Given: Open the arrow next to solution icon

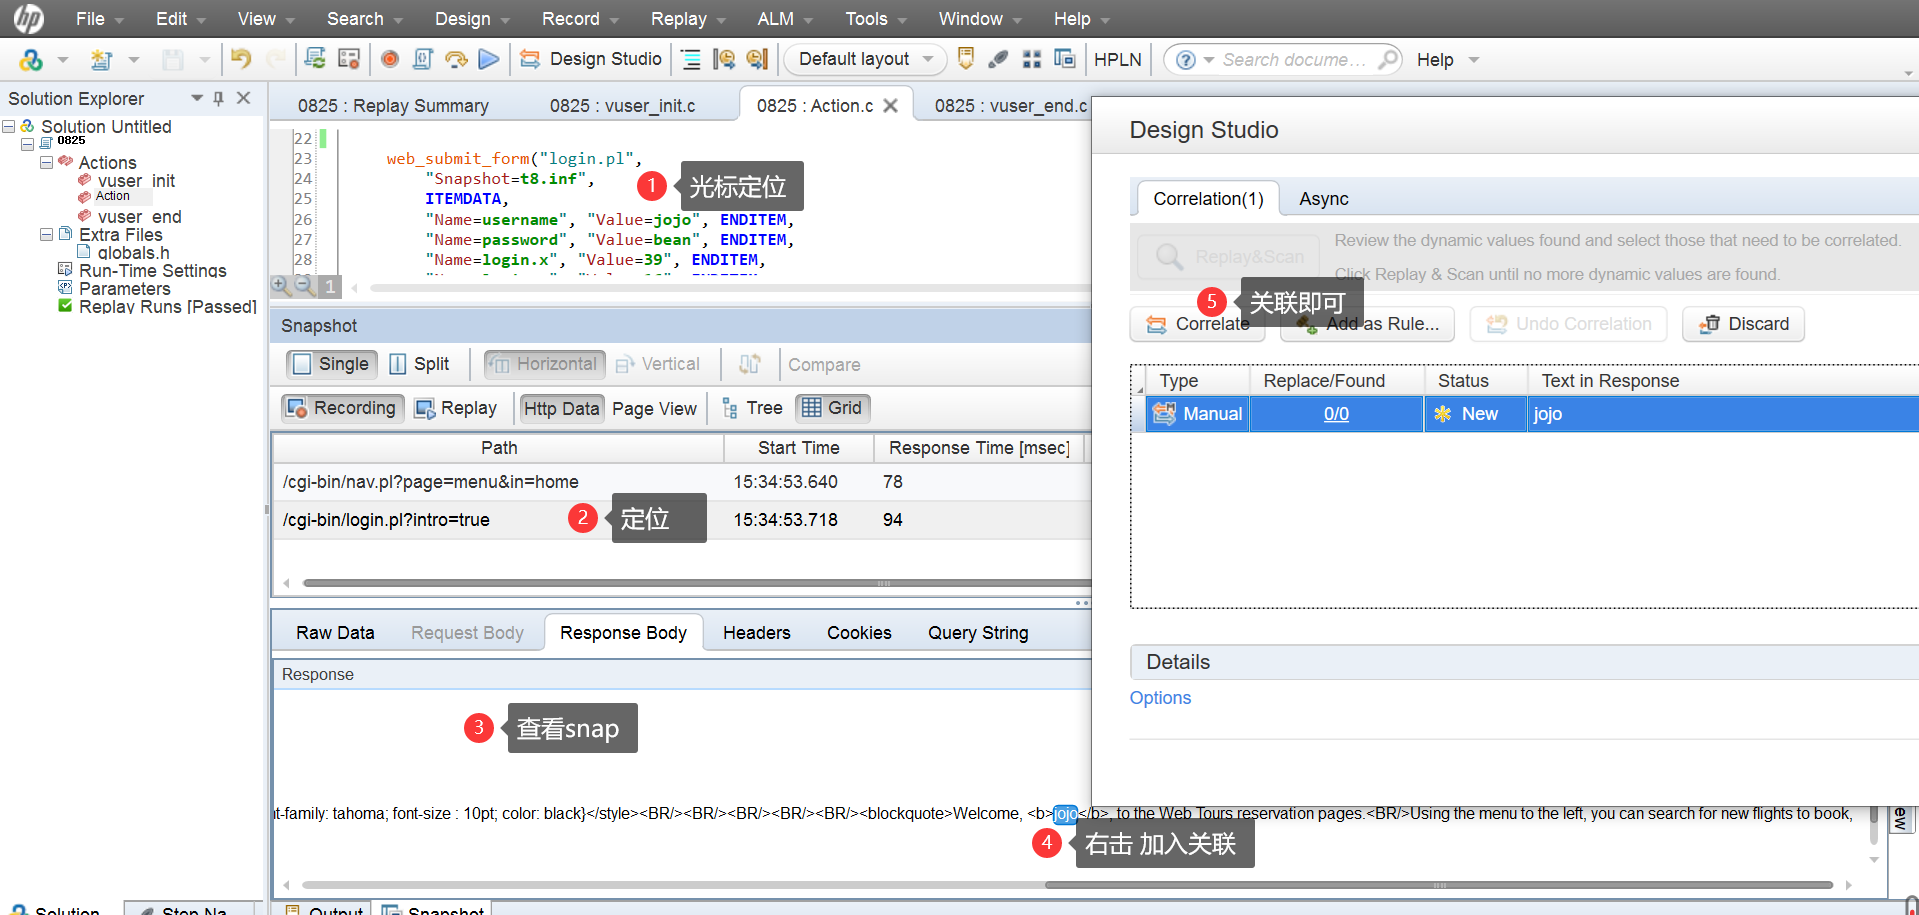Looking at the screenshot, I should [62, 60].
